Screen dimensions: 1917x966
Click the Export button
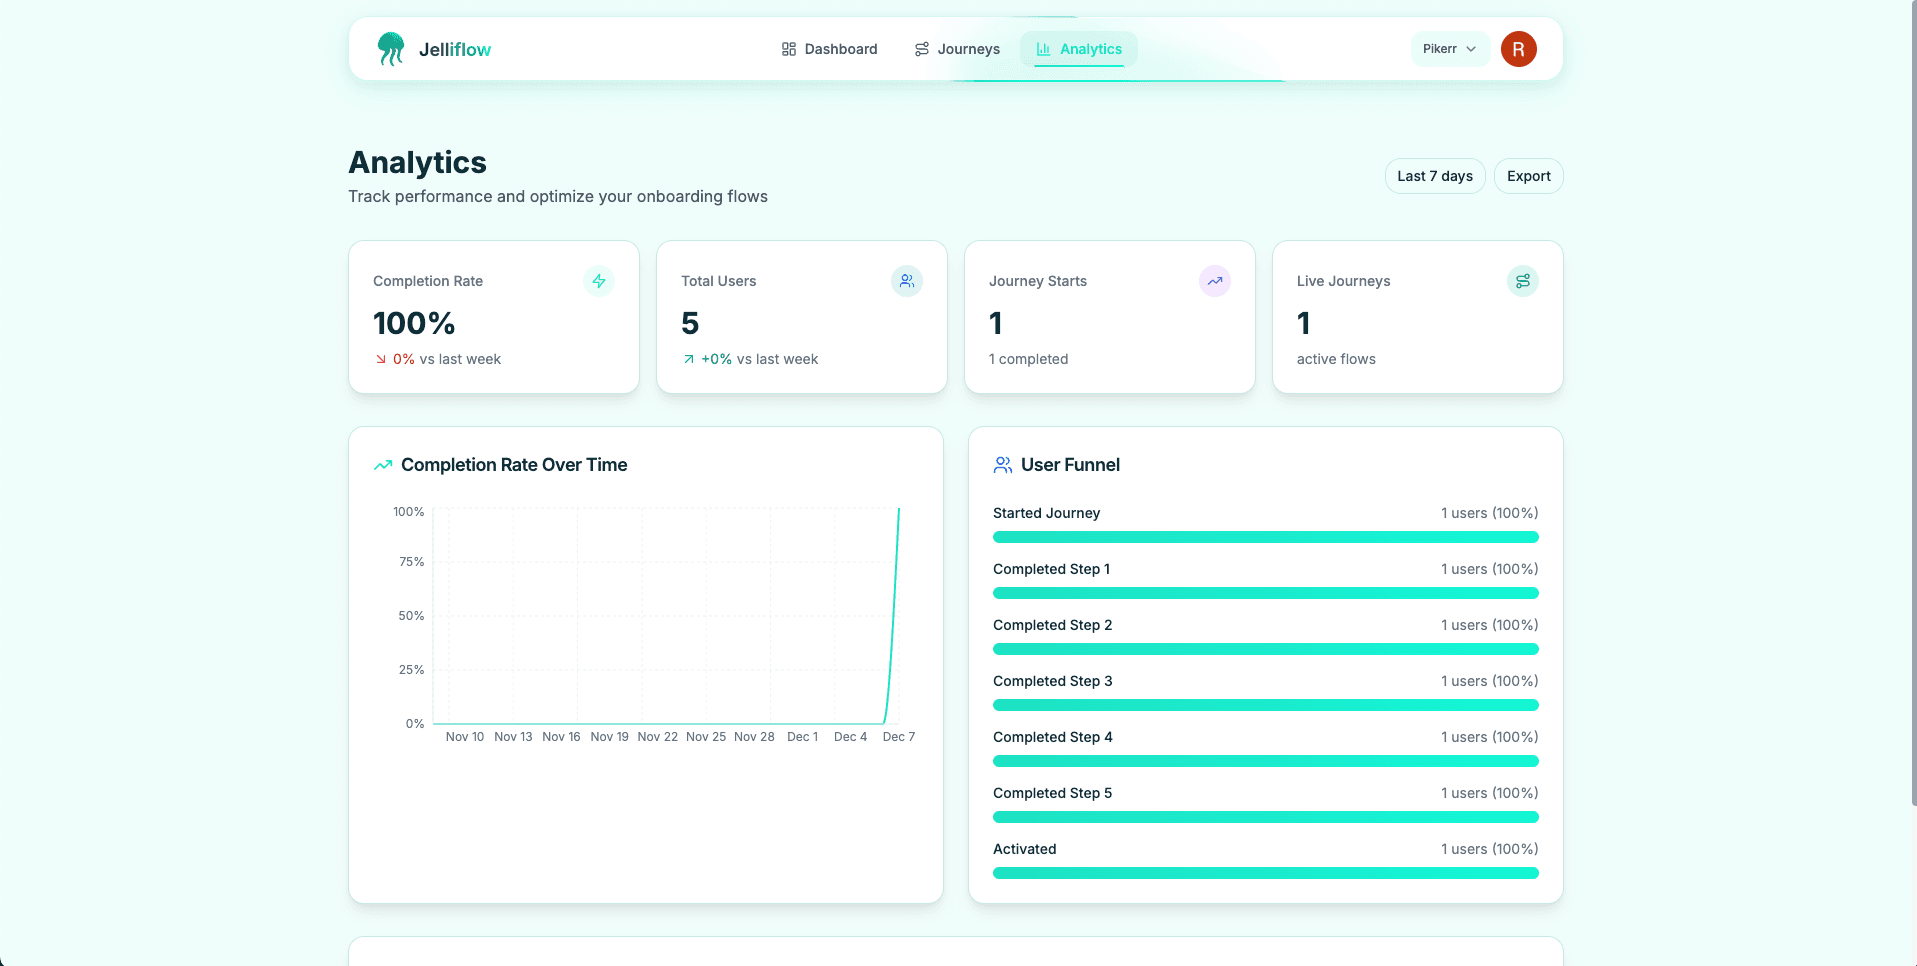pos(1527,175)
